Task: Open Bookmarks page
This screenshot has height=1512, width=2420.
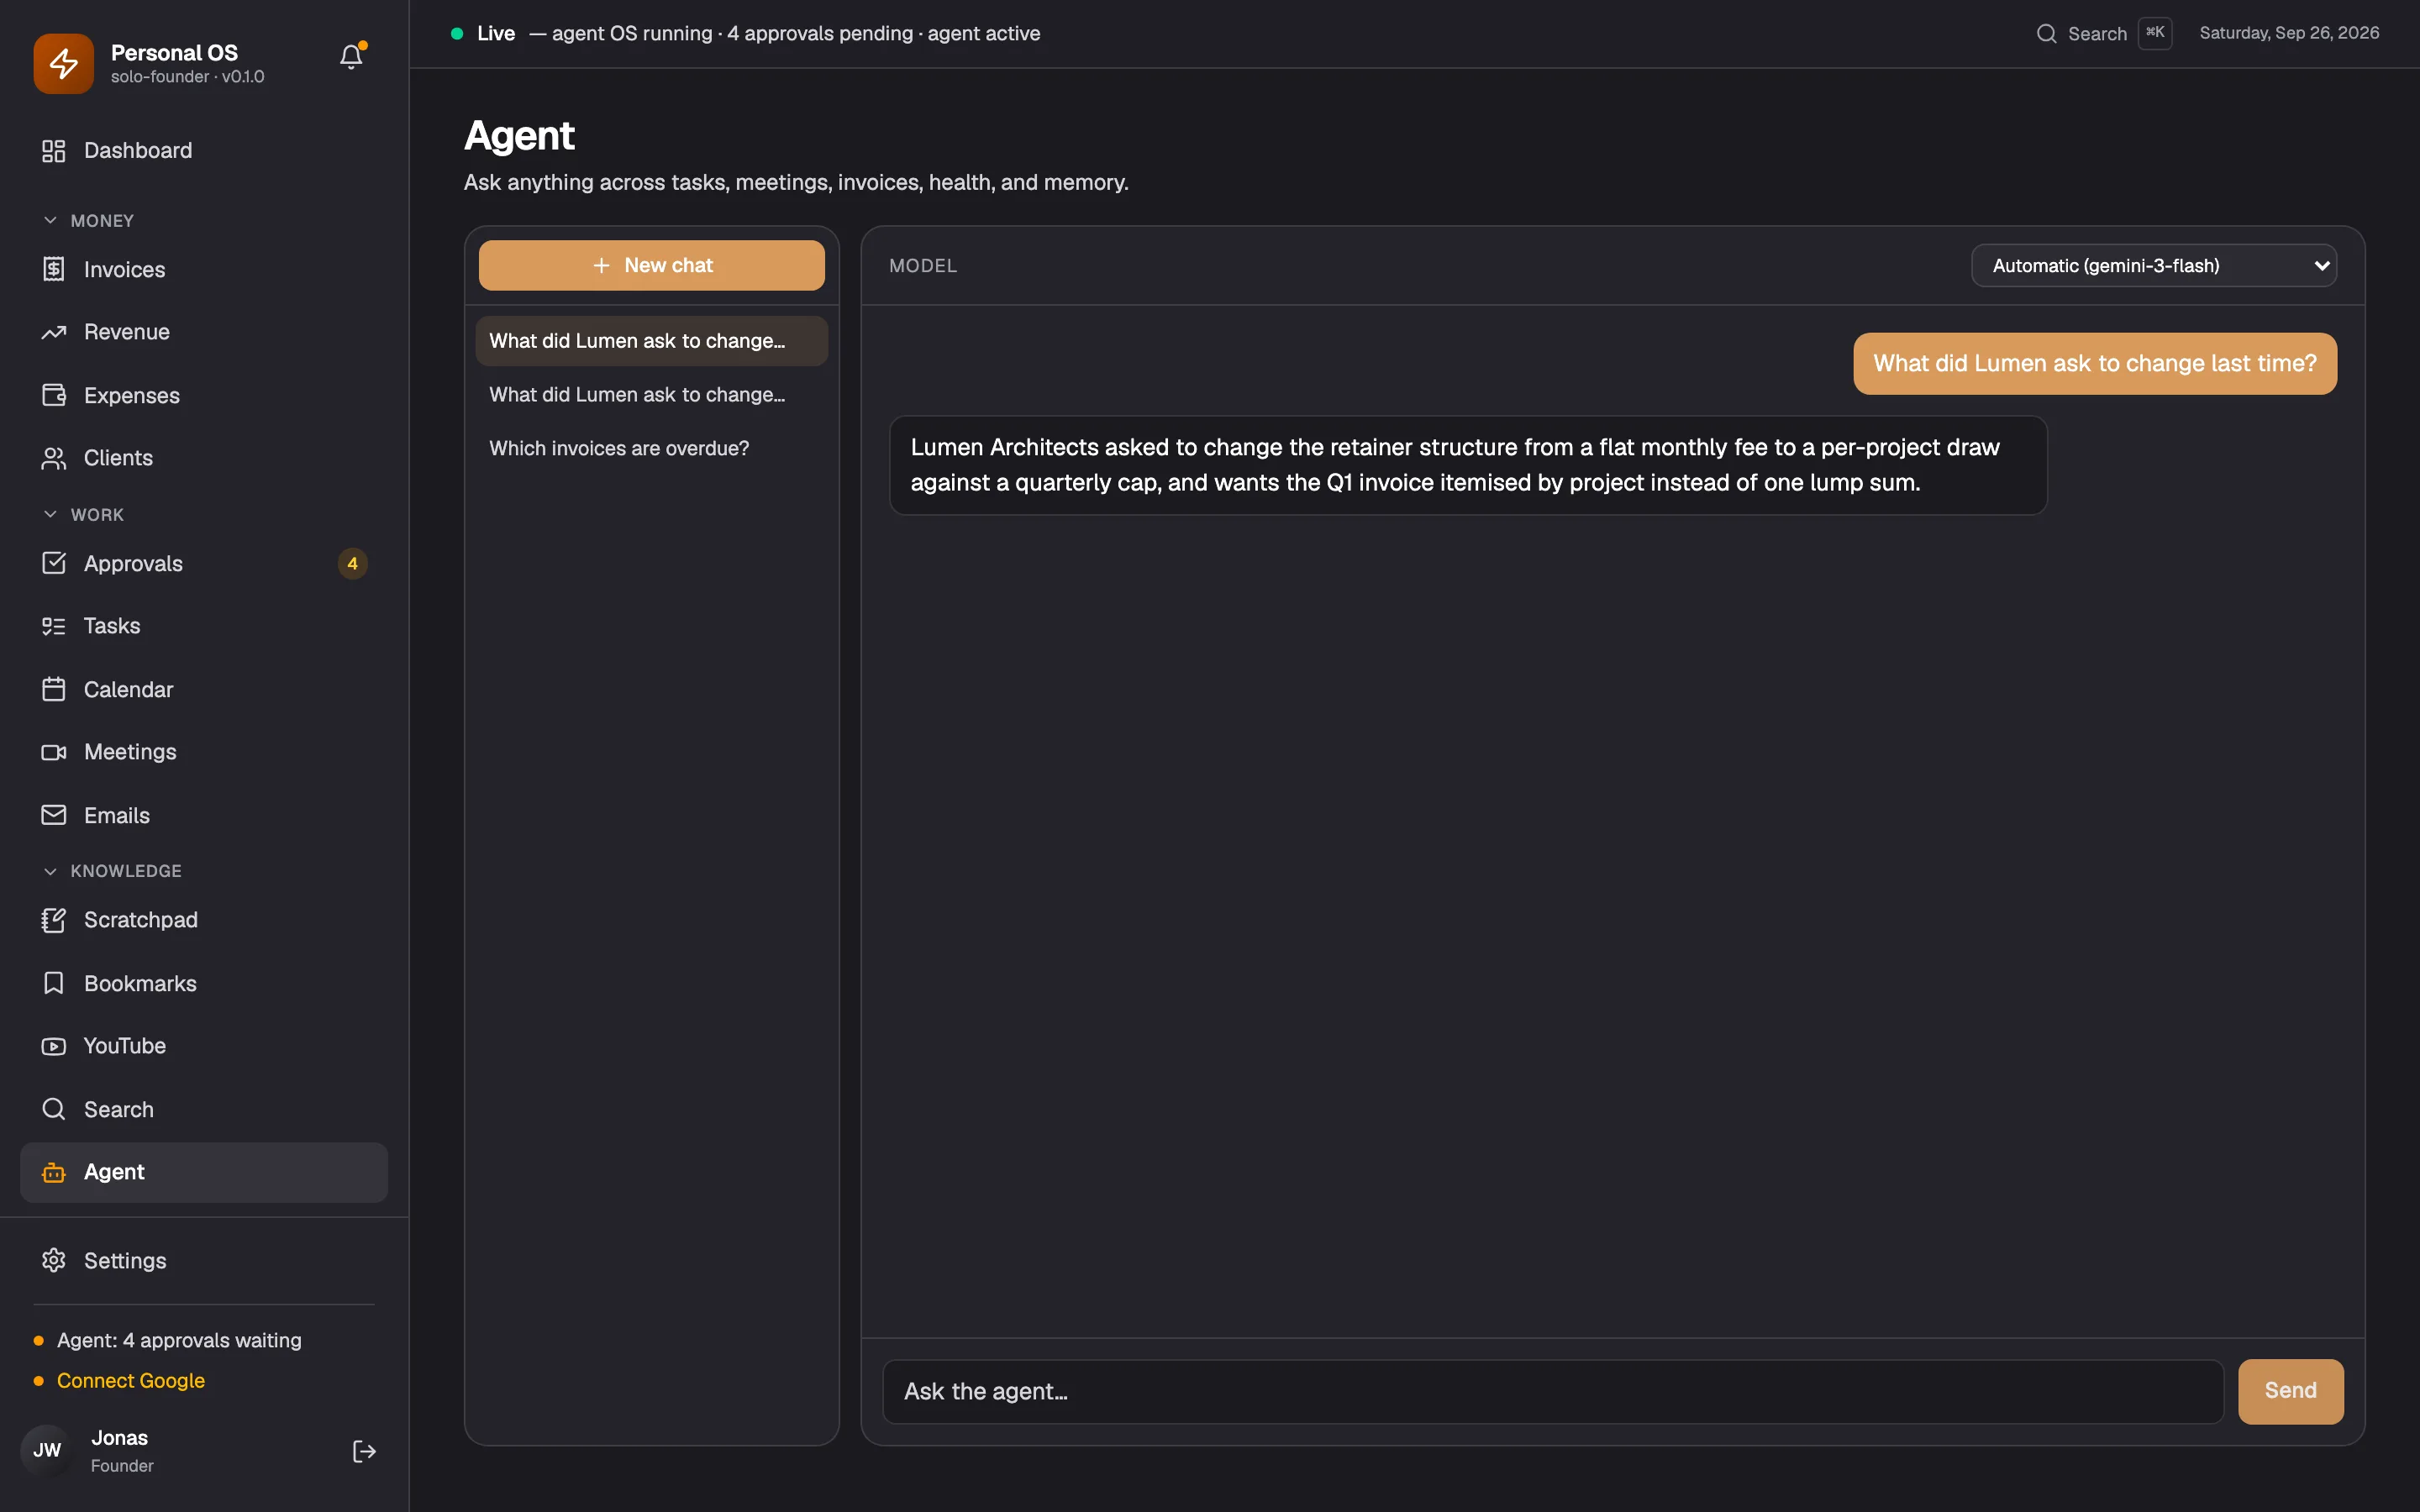Action: click(204, 983)
